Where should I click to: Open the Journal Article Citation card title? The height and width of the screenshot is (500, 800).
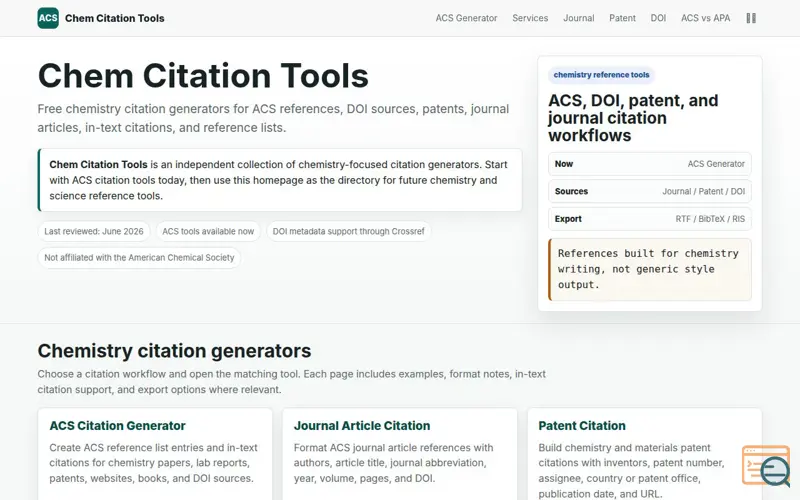point(362,426)
